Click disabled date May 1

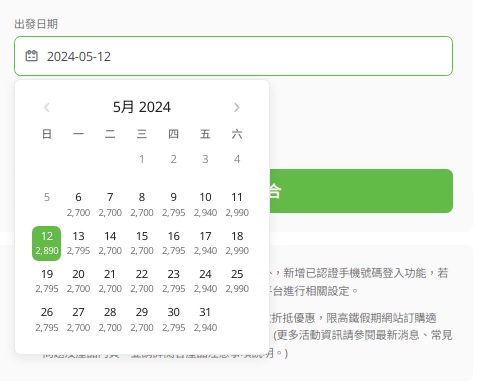[142, 159]
